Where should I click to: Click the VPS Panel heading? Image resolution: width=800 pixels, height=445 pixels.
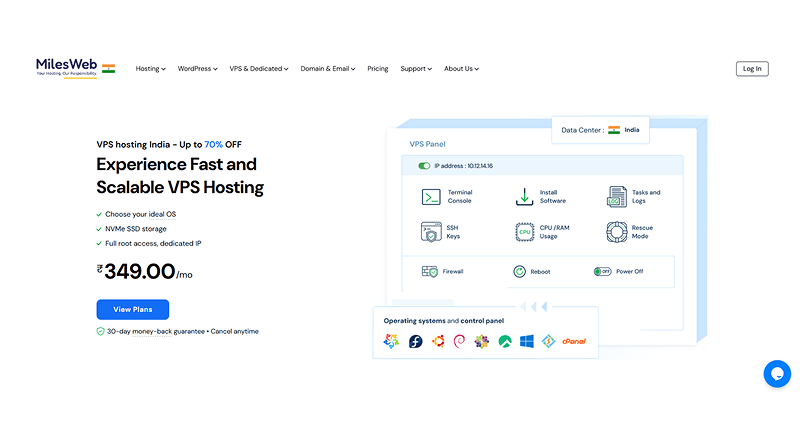click(x=428, y=144)
